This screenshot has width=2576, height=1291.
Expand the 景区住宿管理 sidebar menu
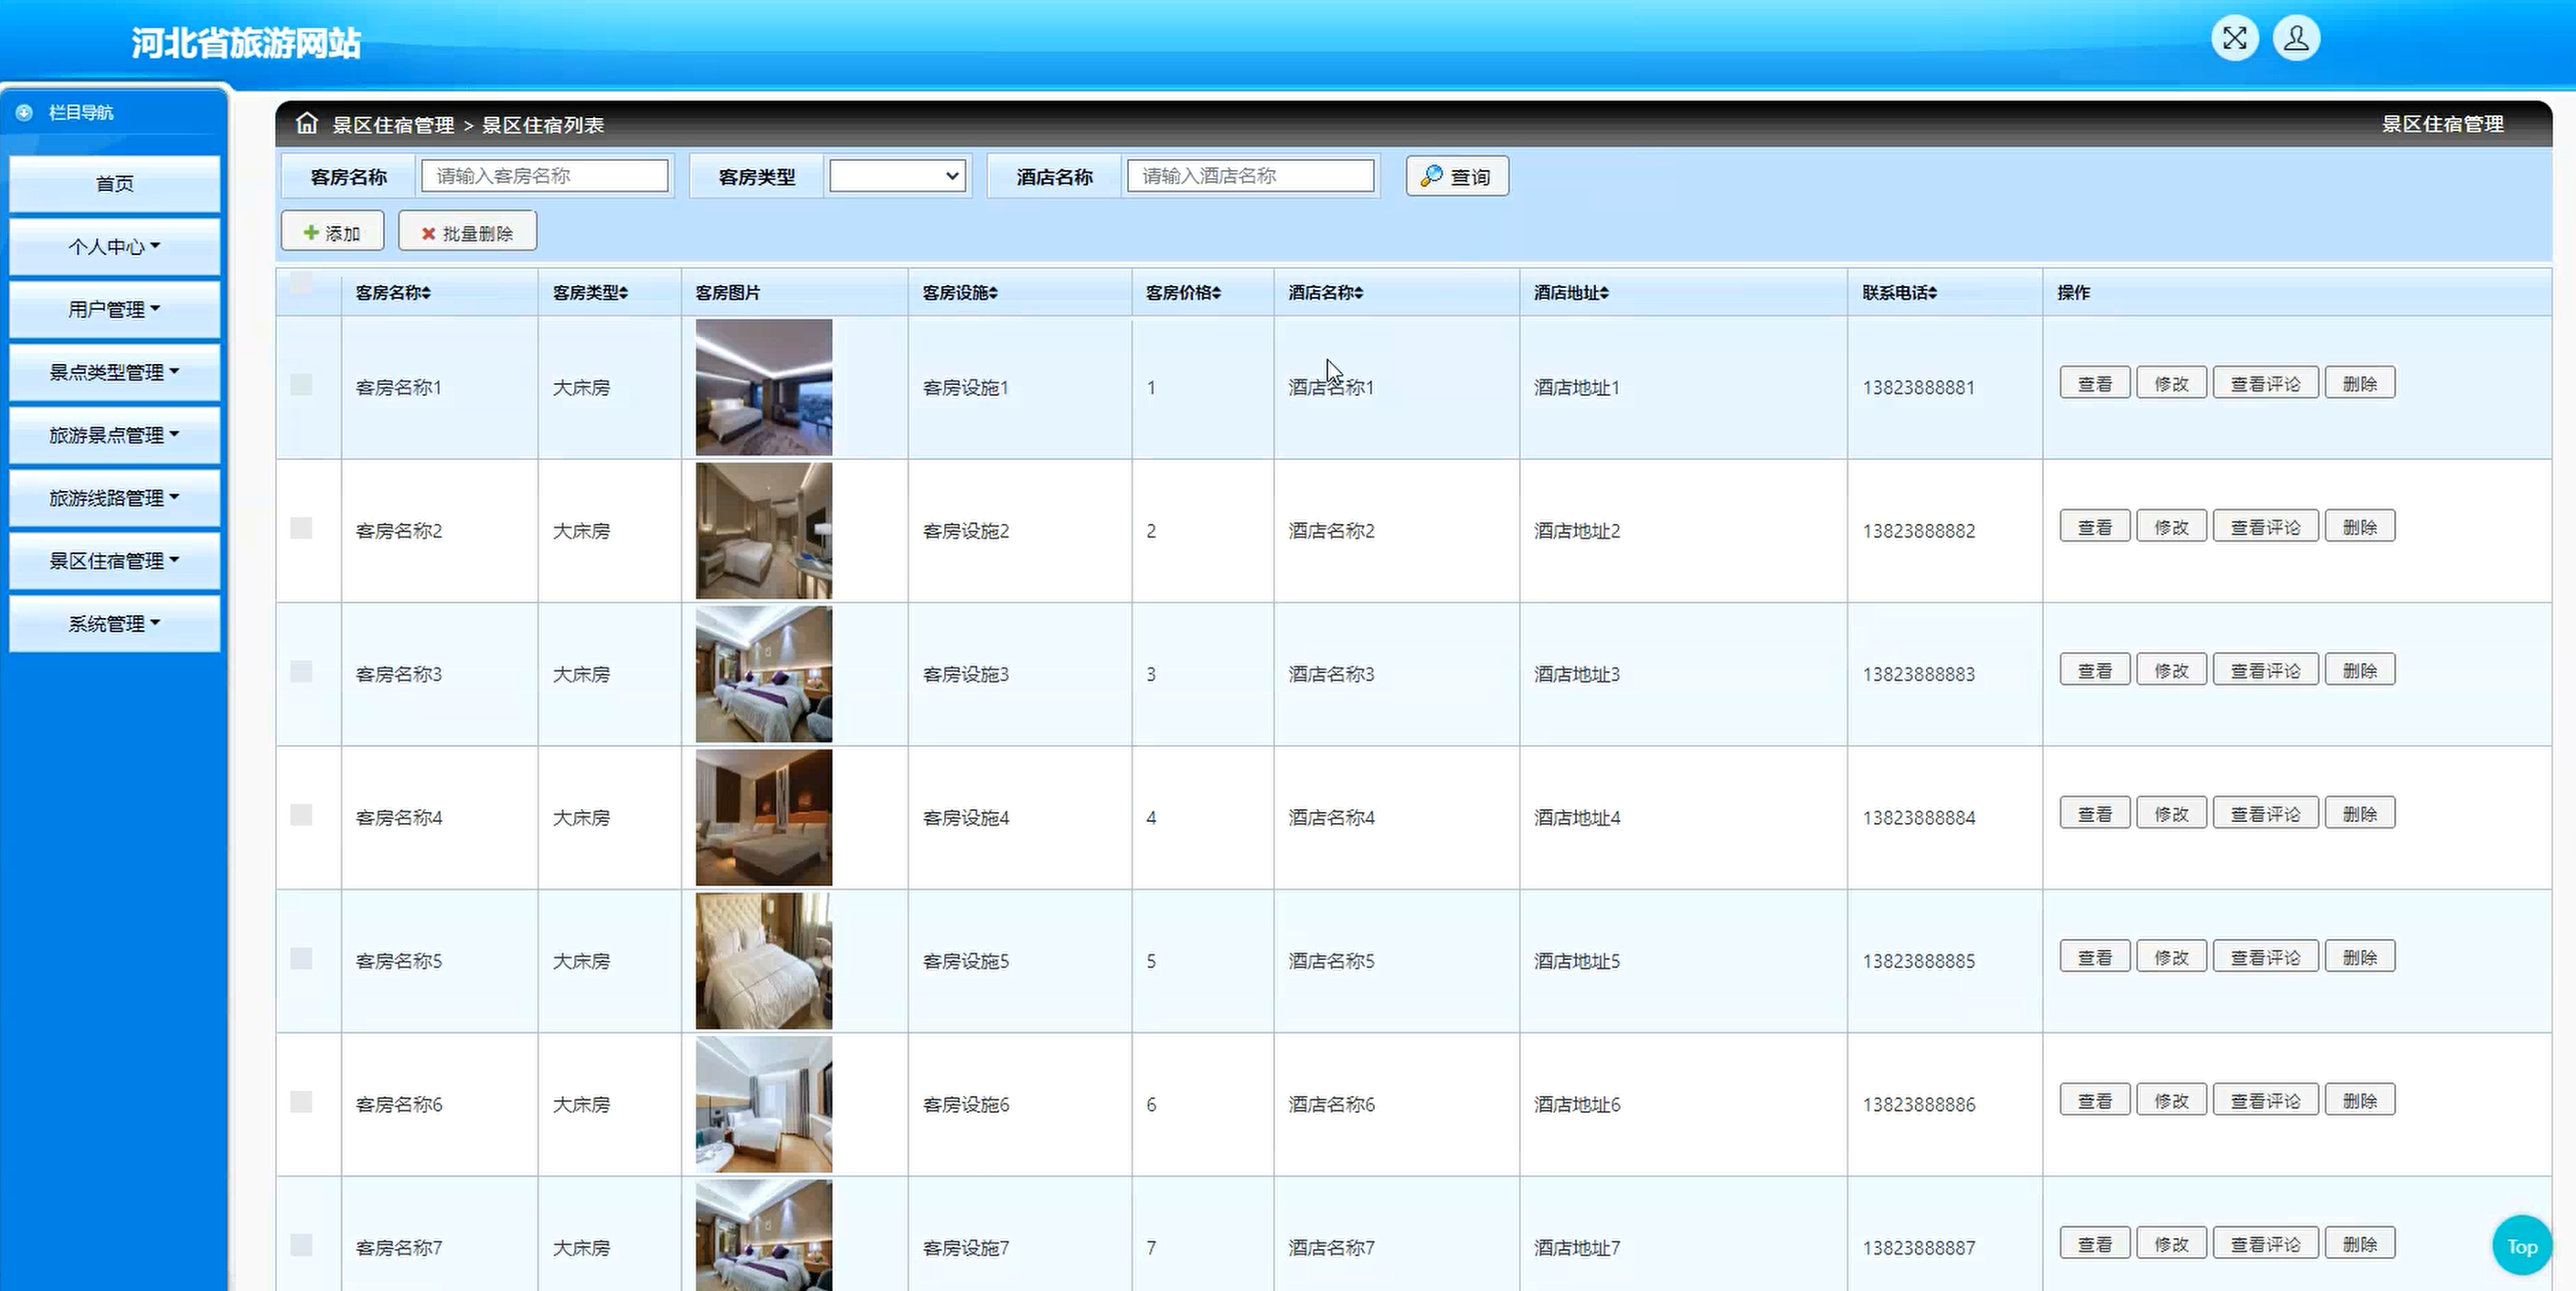tap(114, 560)
